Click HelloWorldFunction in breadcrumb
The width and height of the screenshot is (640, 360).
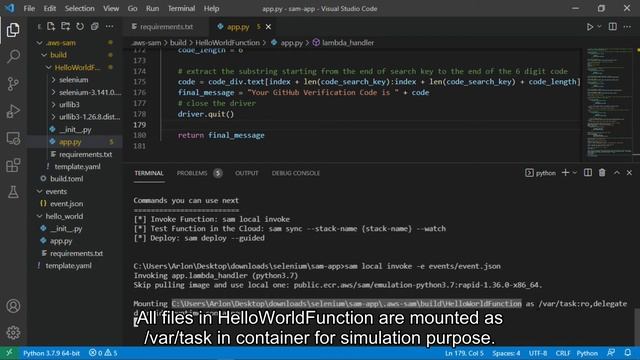pyautogui.click(x=227, y=42)
